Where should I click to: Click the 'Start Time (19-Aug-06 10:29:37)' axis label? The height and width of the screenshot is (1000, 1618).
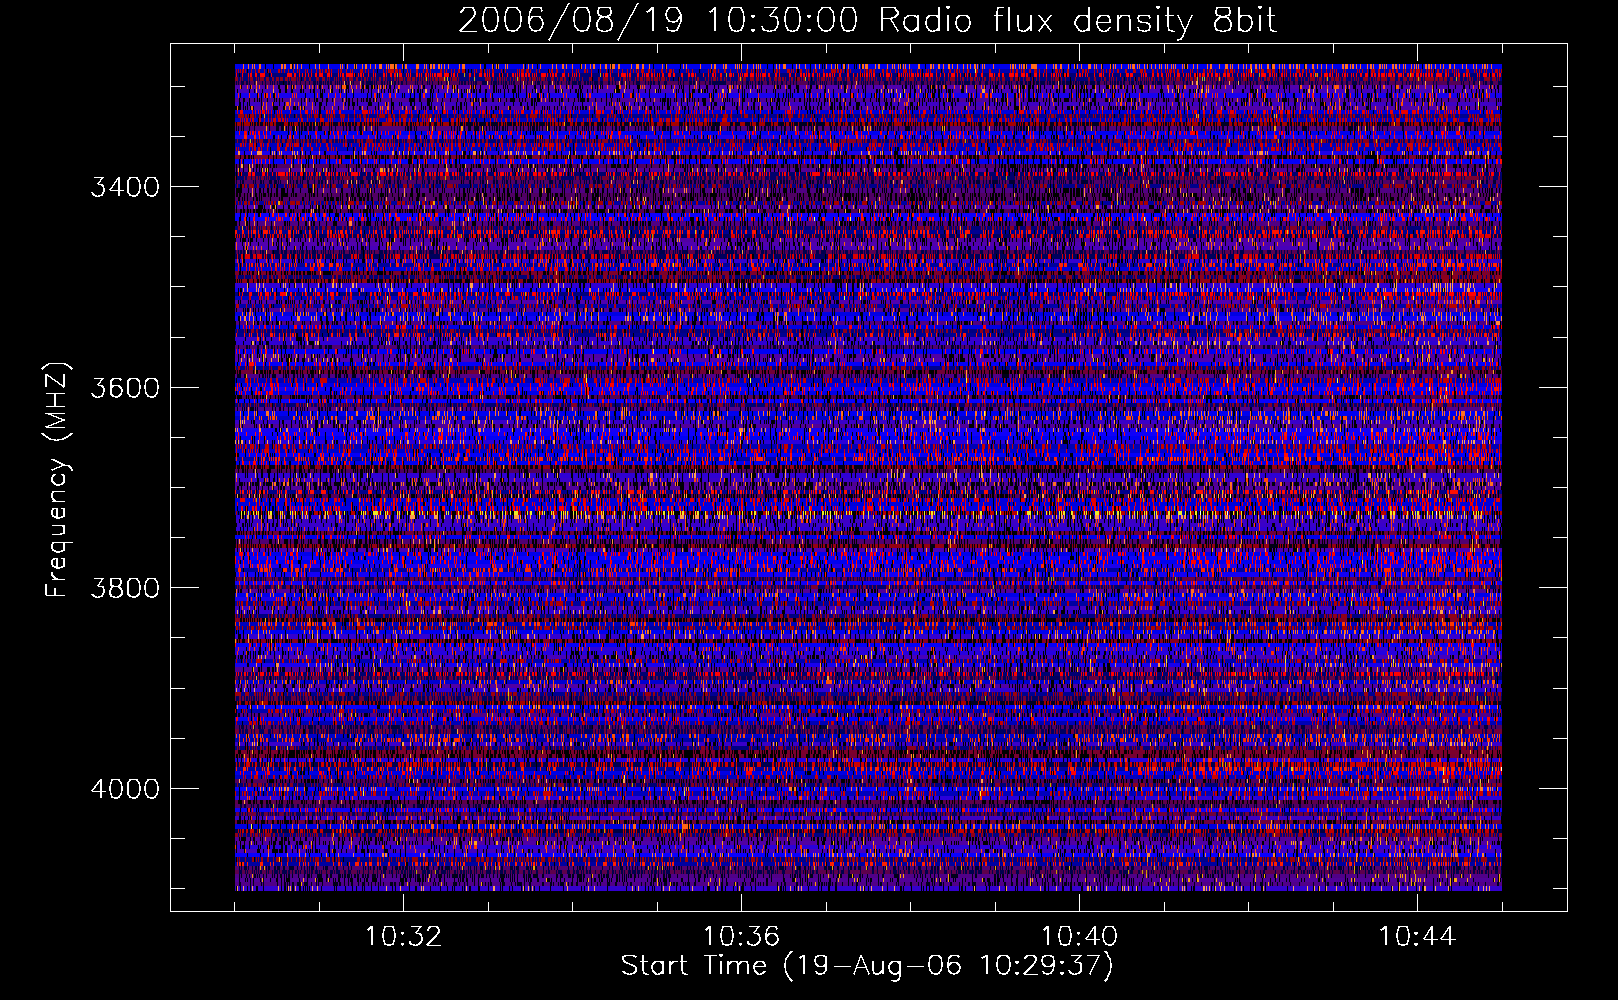coord(867,966)
